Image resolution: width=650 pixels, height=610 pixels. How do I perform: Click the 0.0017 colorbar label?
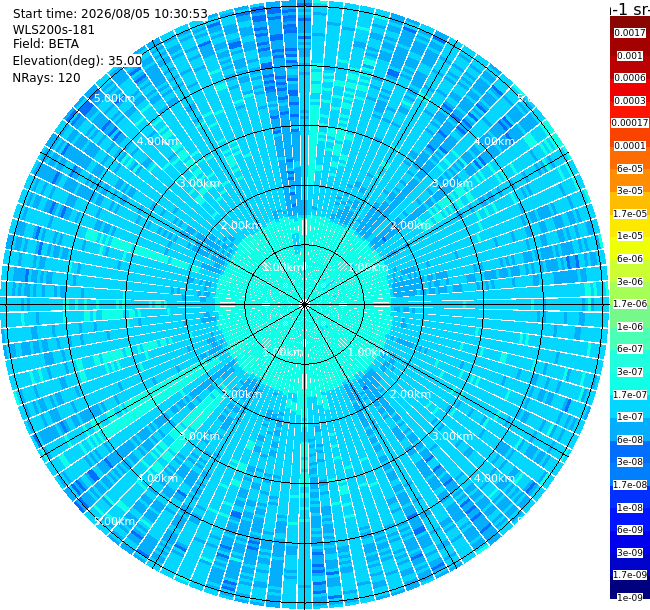[x=630, y=33]
